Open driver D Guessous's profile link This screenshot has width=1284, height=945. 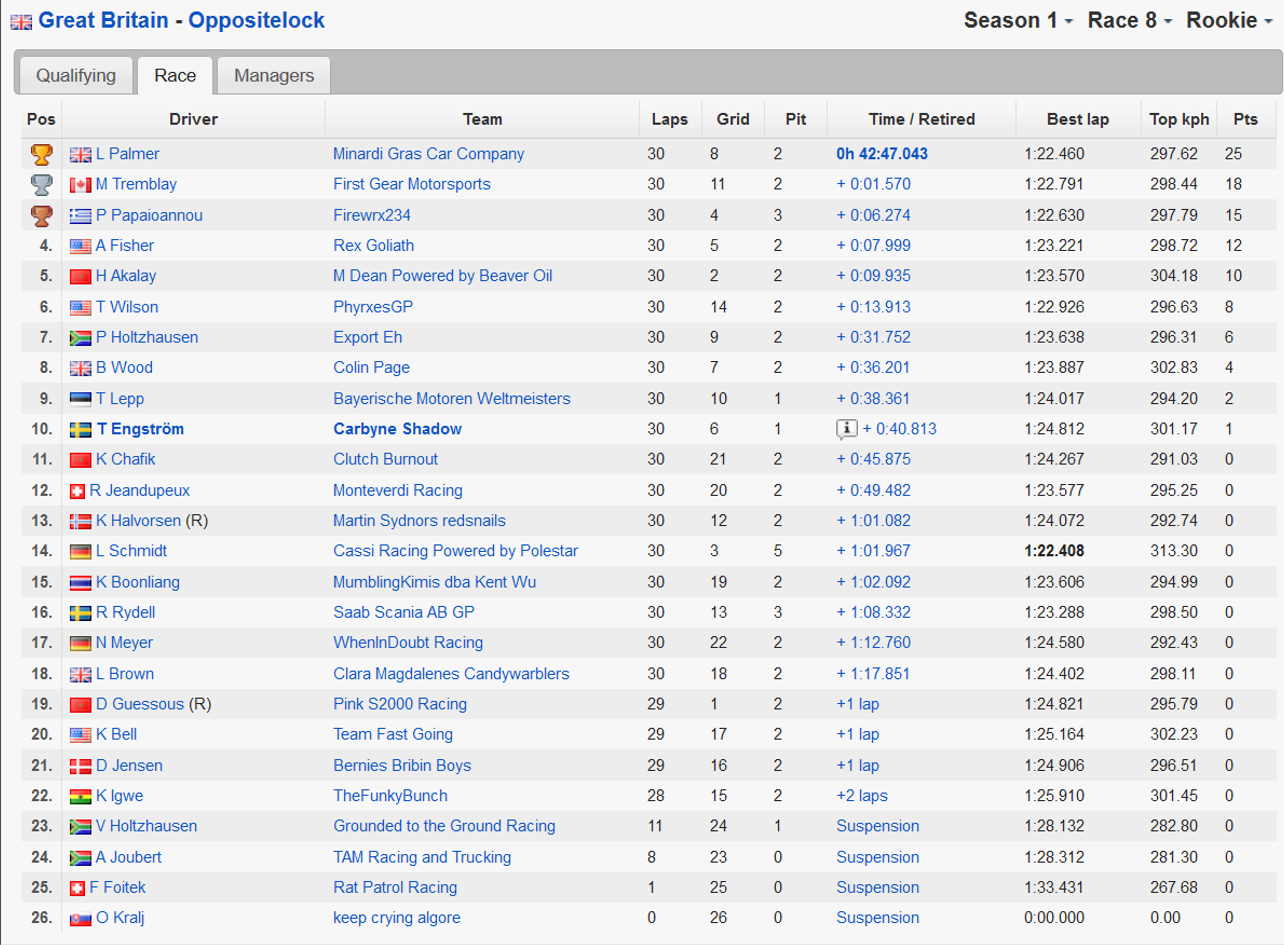(140, 704)
